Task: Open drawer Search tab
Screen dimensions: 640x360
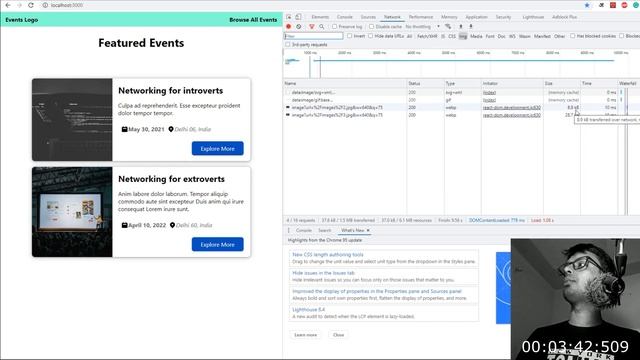Action: point(325,230)
